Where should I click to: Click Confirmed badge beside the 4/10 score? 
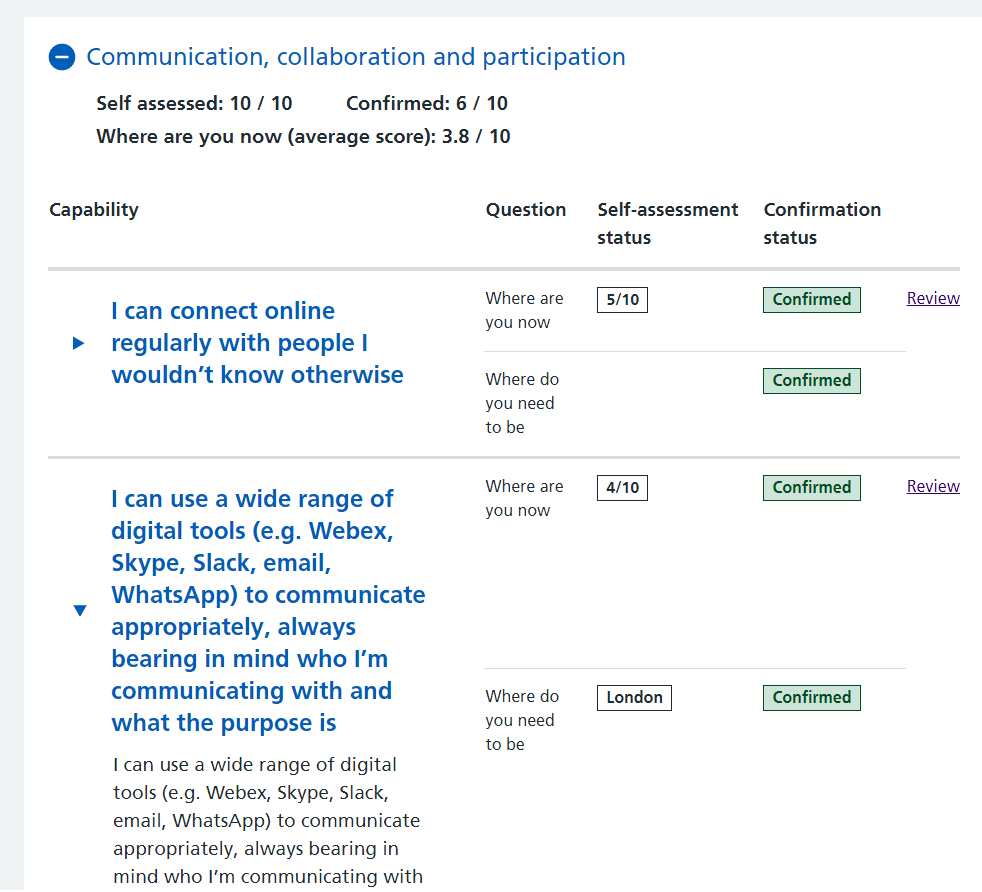[x=811, y=488]
